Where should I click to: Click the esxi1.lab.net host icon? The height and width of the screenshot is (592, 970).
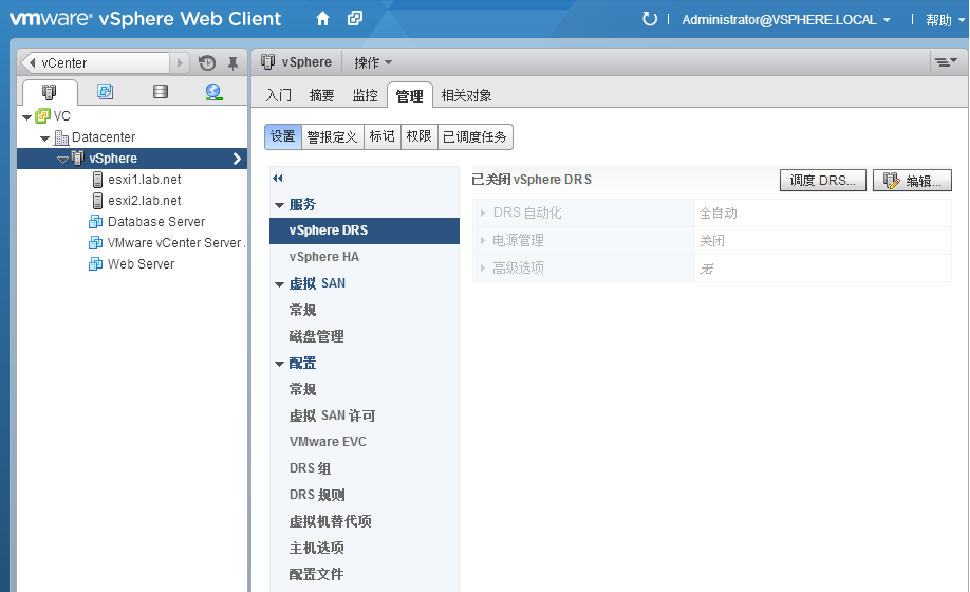(x=97, y=179)
